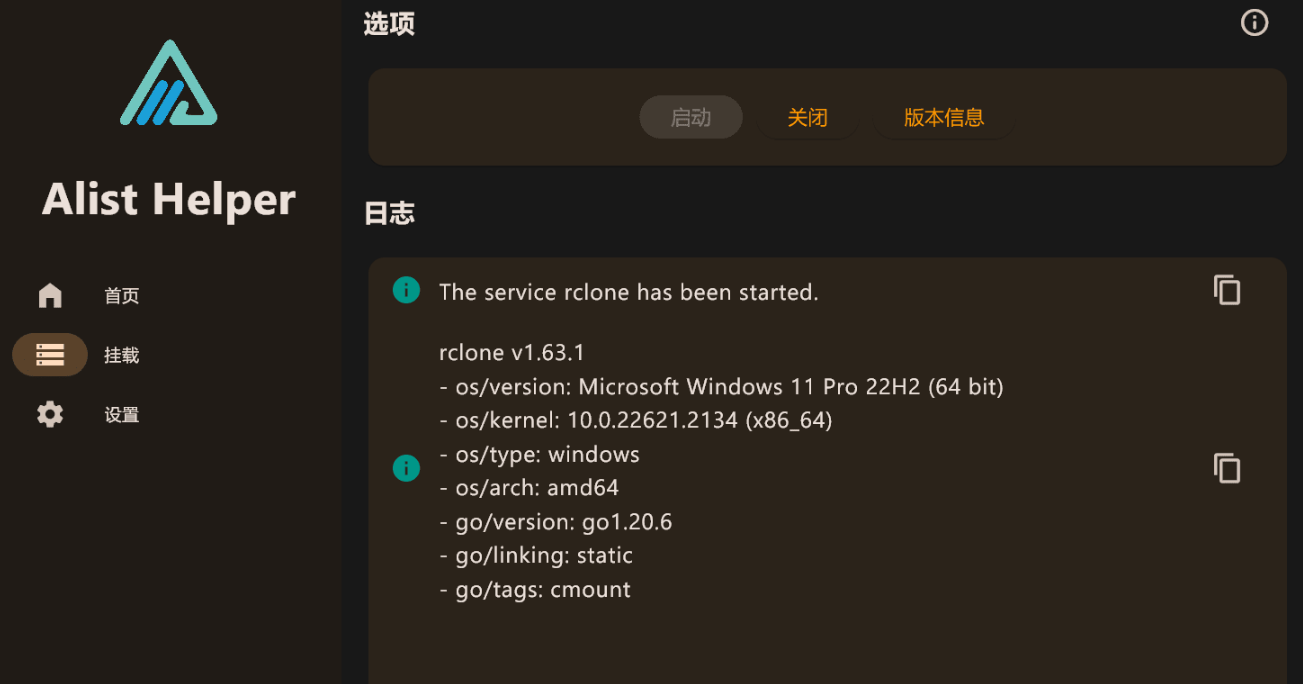Viewport: 1303px width, 684px height.
Task: Select the 首页 navigation item
Action: tap(121, 295)
